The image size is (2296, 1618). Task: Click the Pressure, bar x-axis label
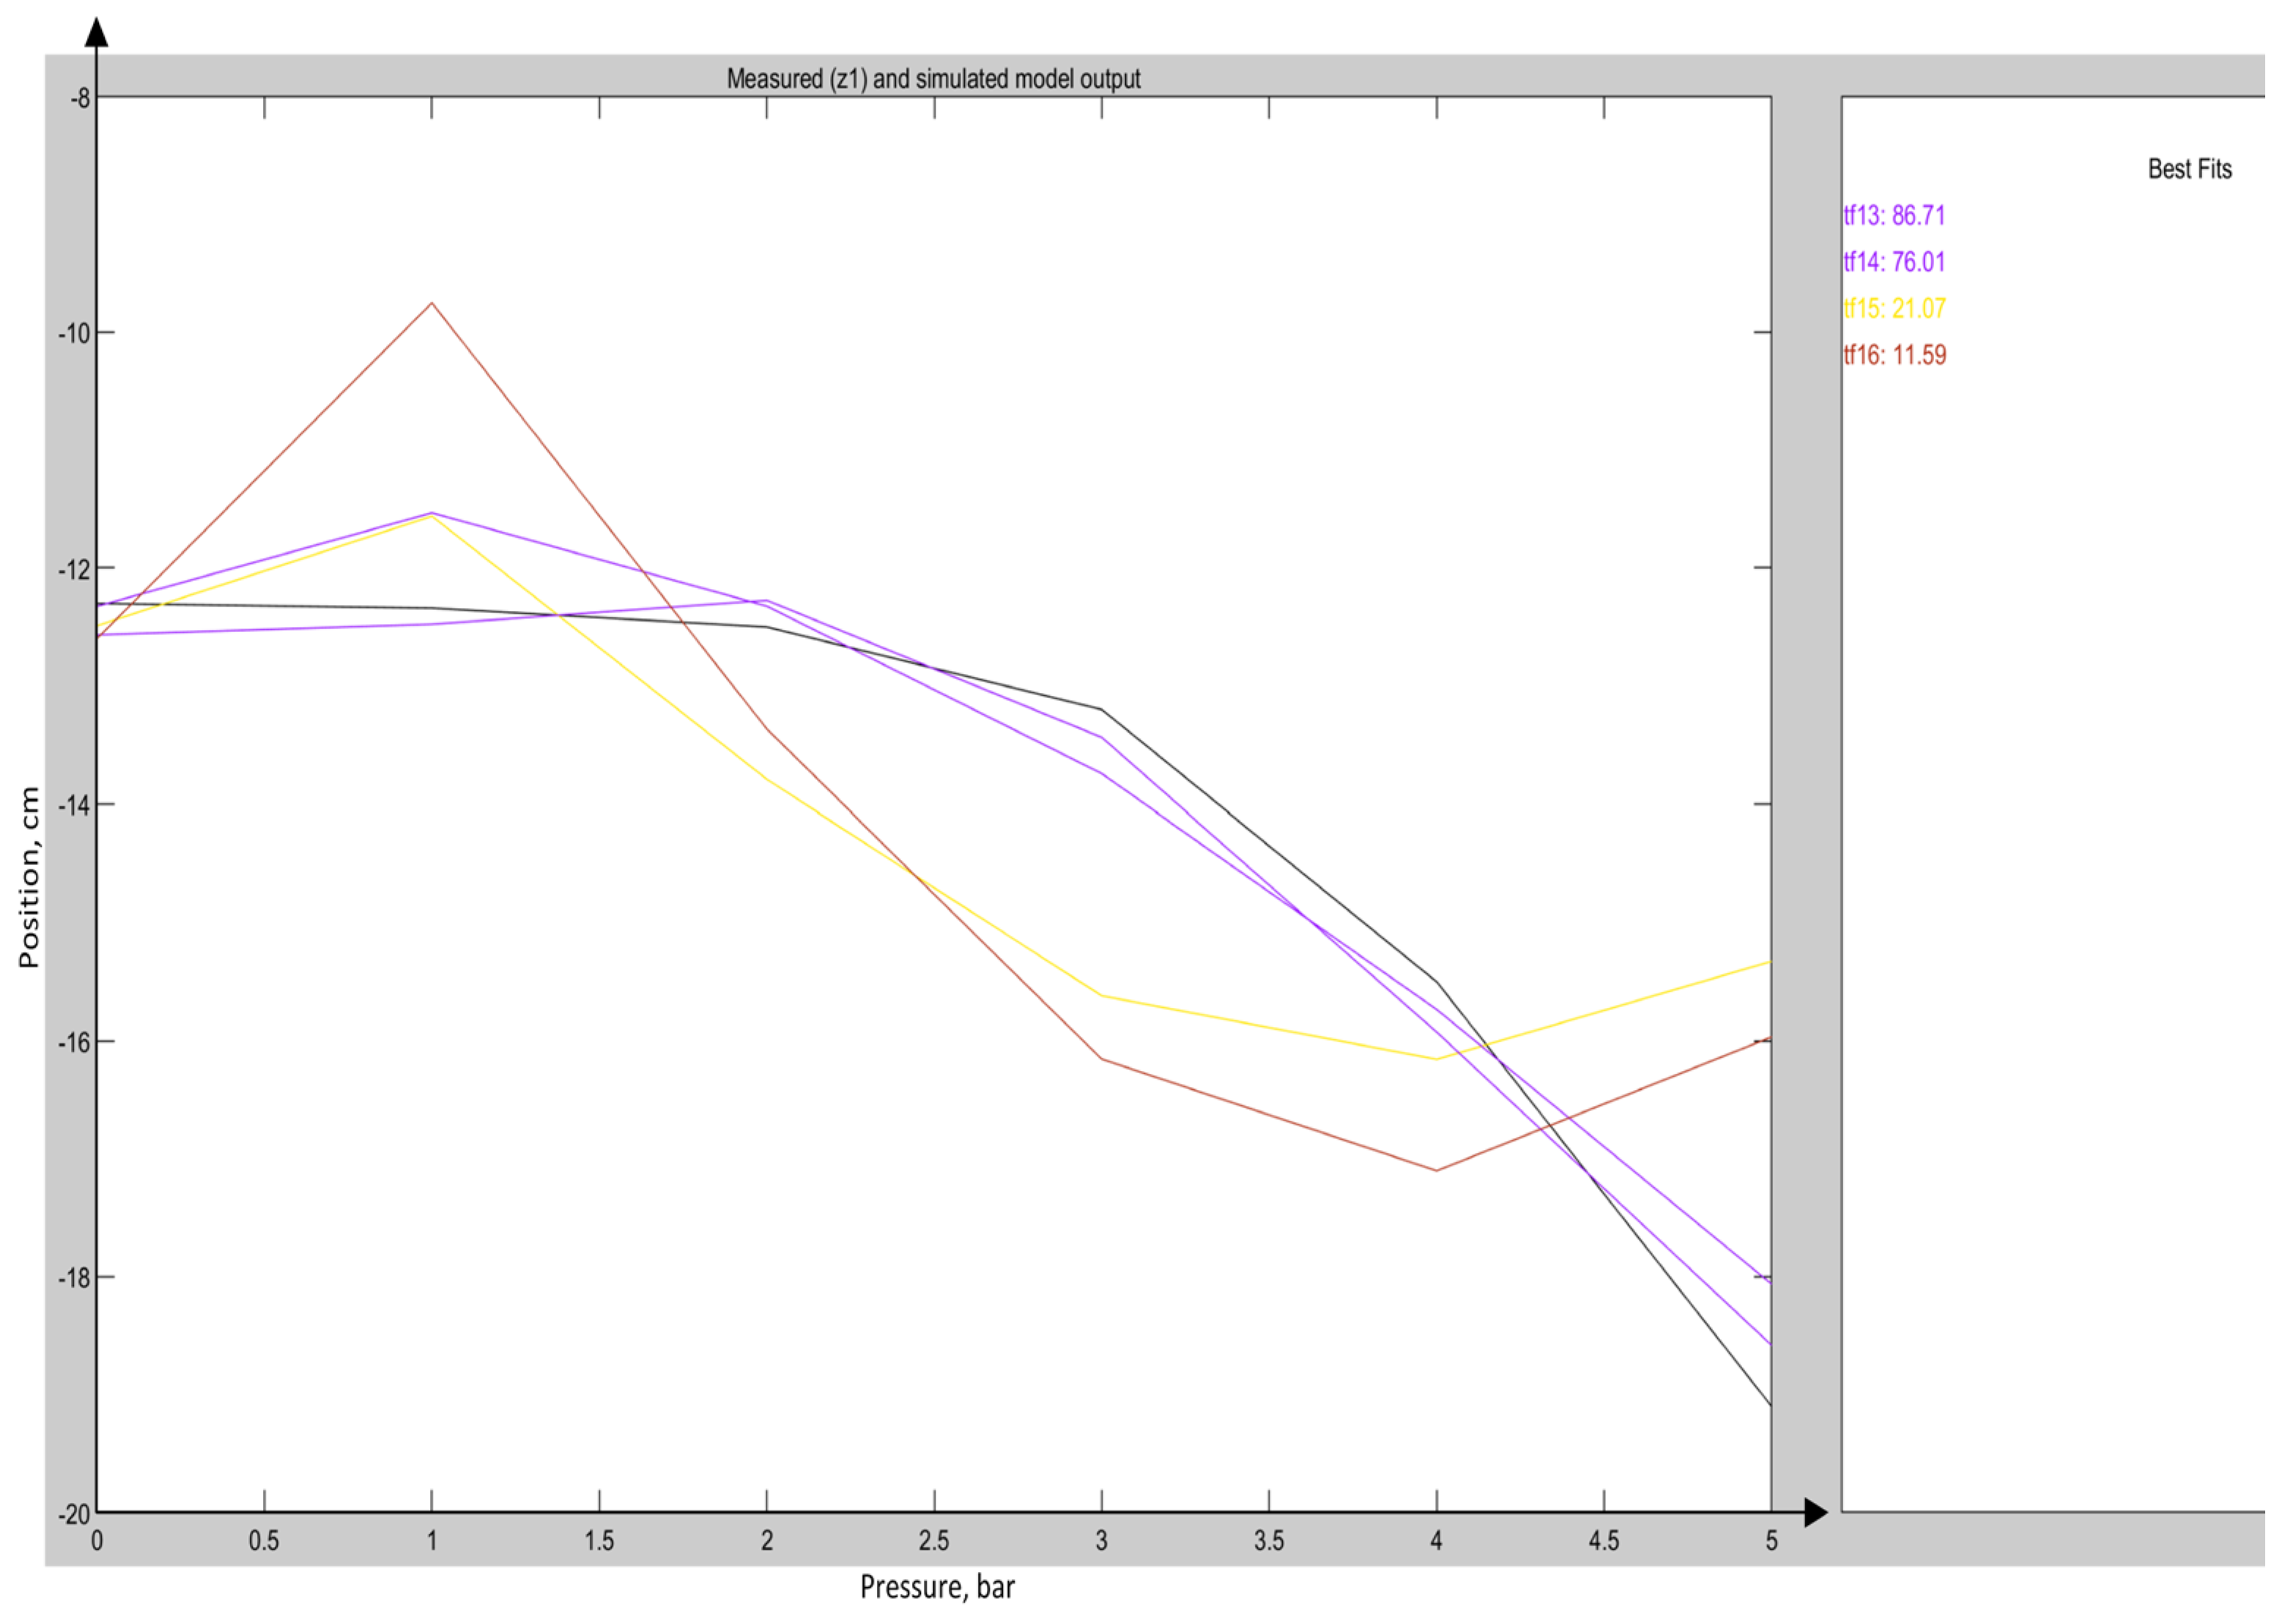937,1587
